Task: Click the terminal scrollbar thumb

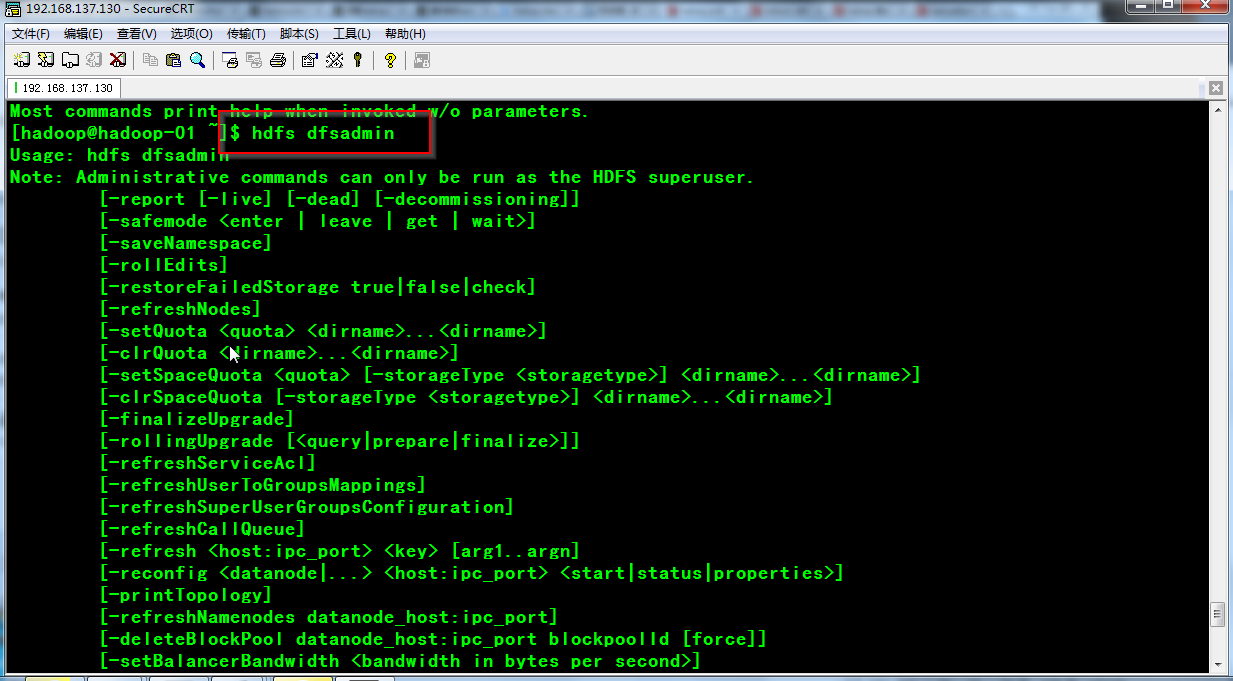Action: (1217, 613)
